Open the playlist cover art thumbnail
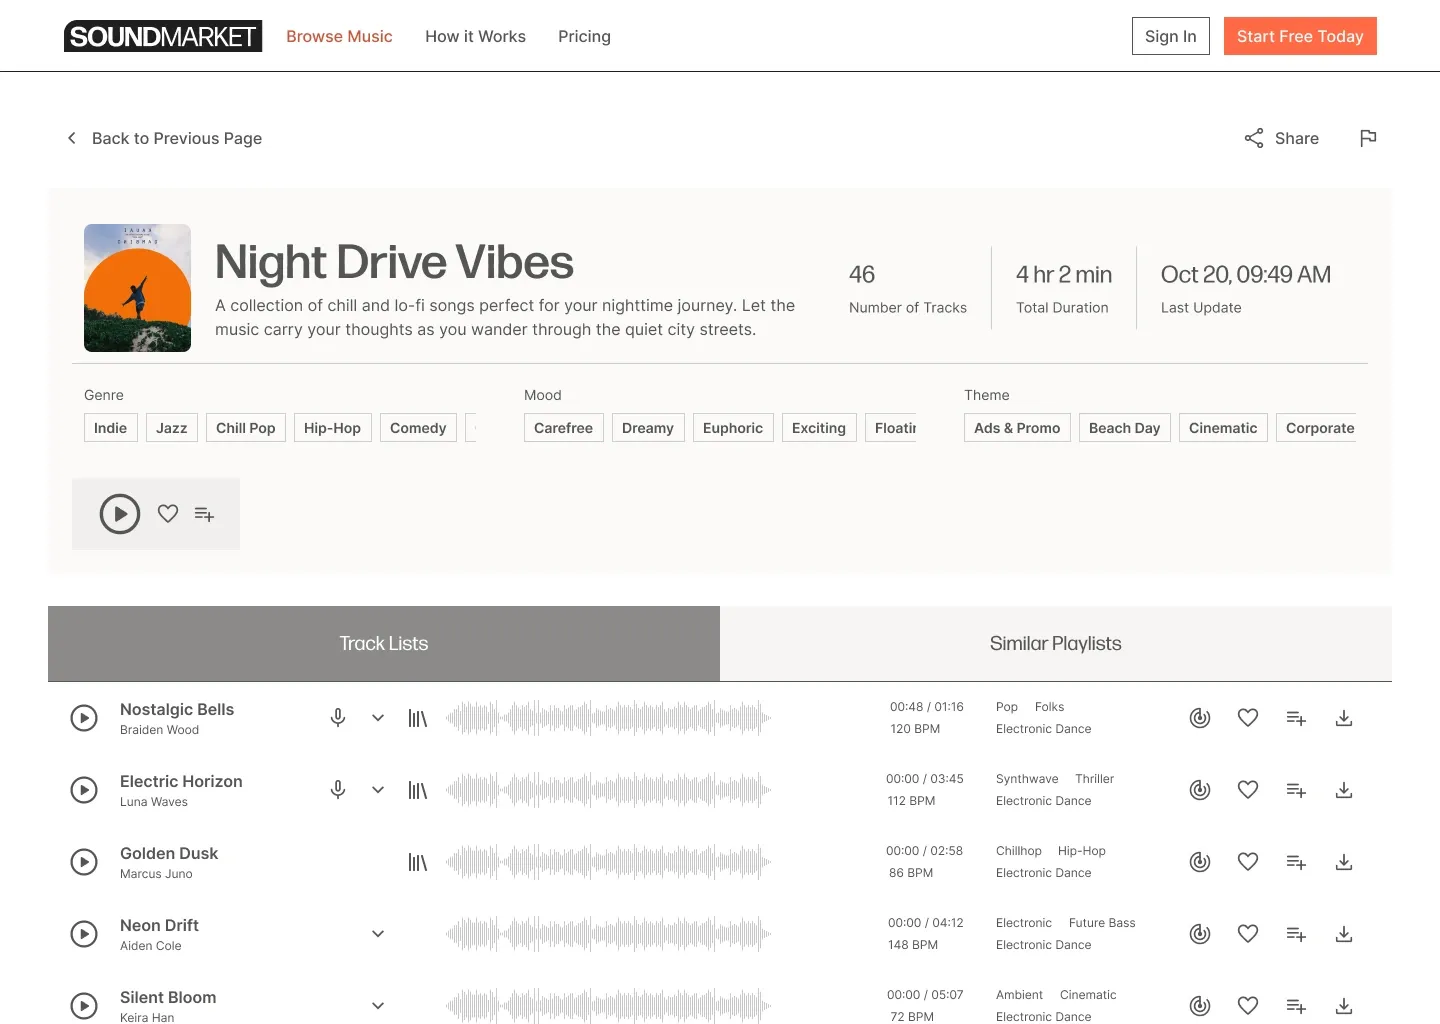 [137, 288]
